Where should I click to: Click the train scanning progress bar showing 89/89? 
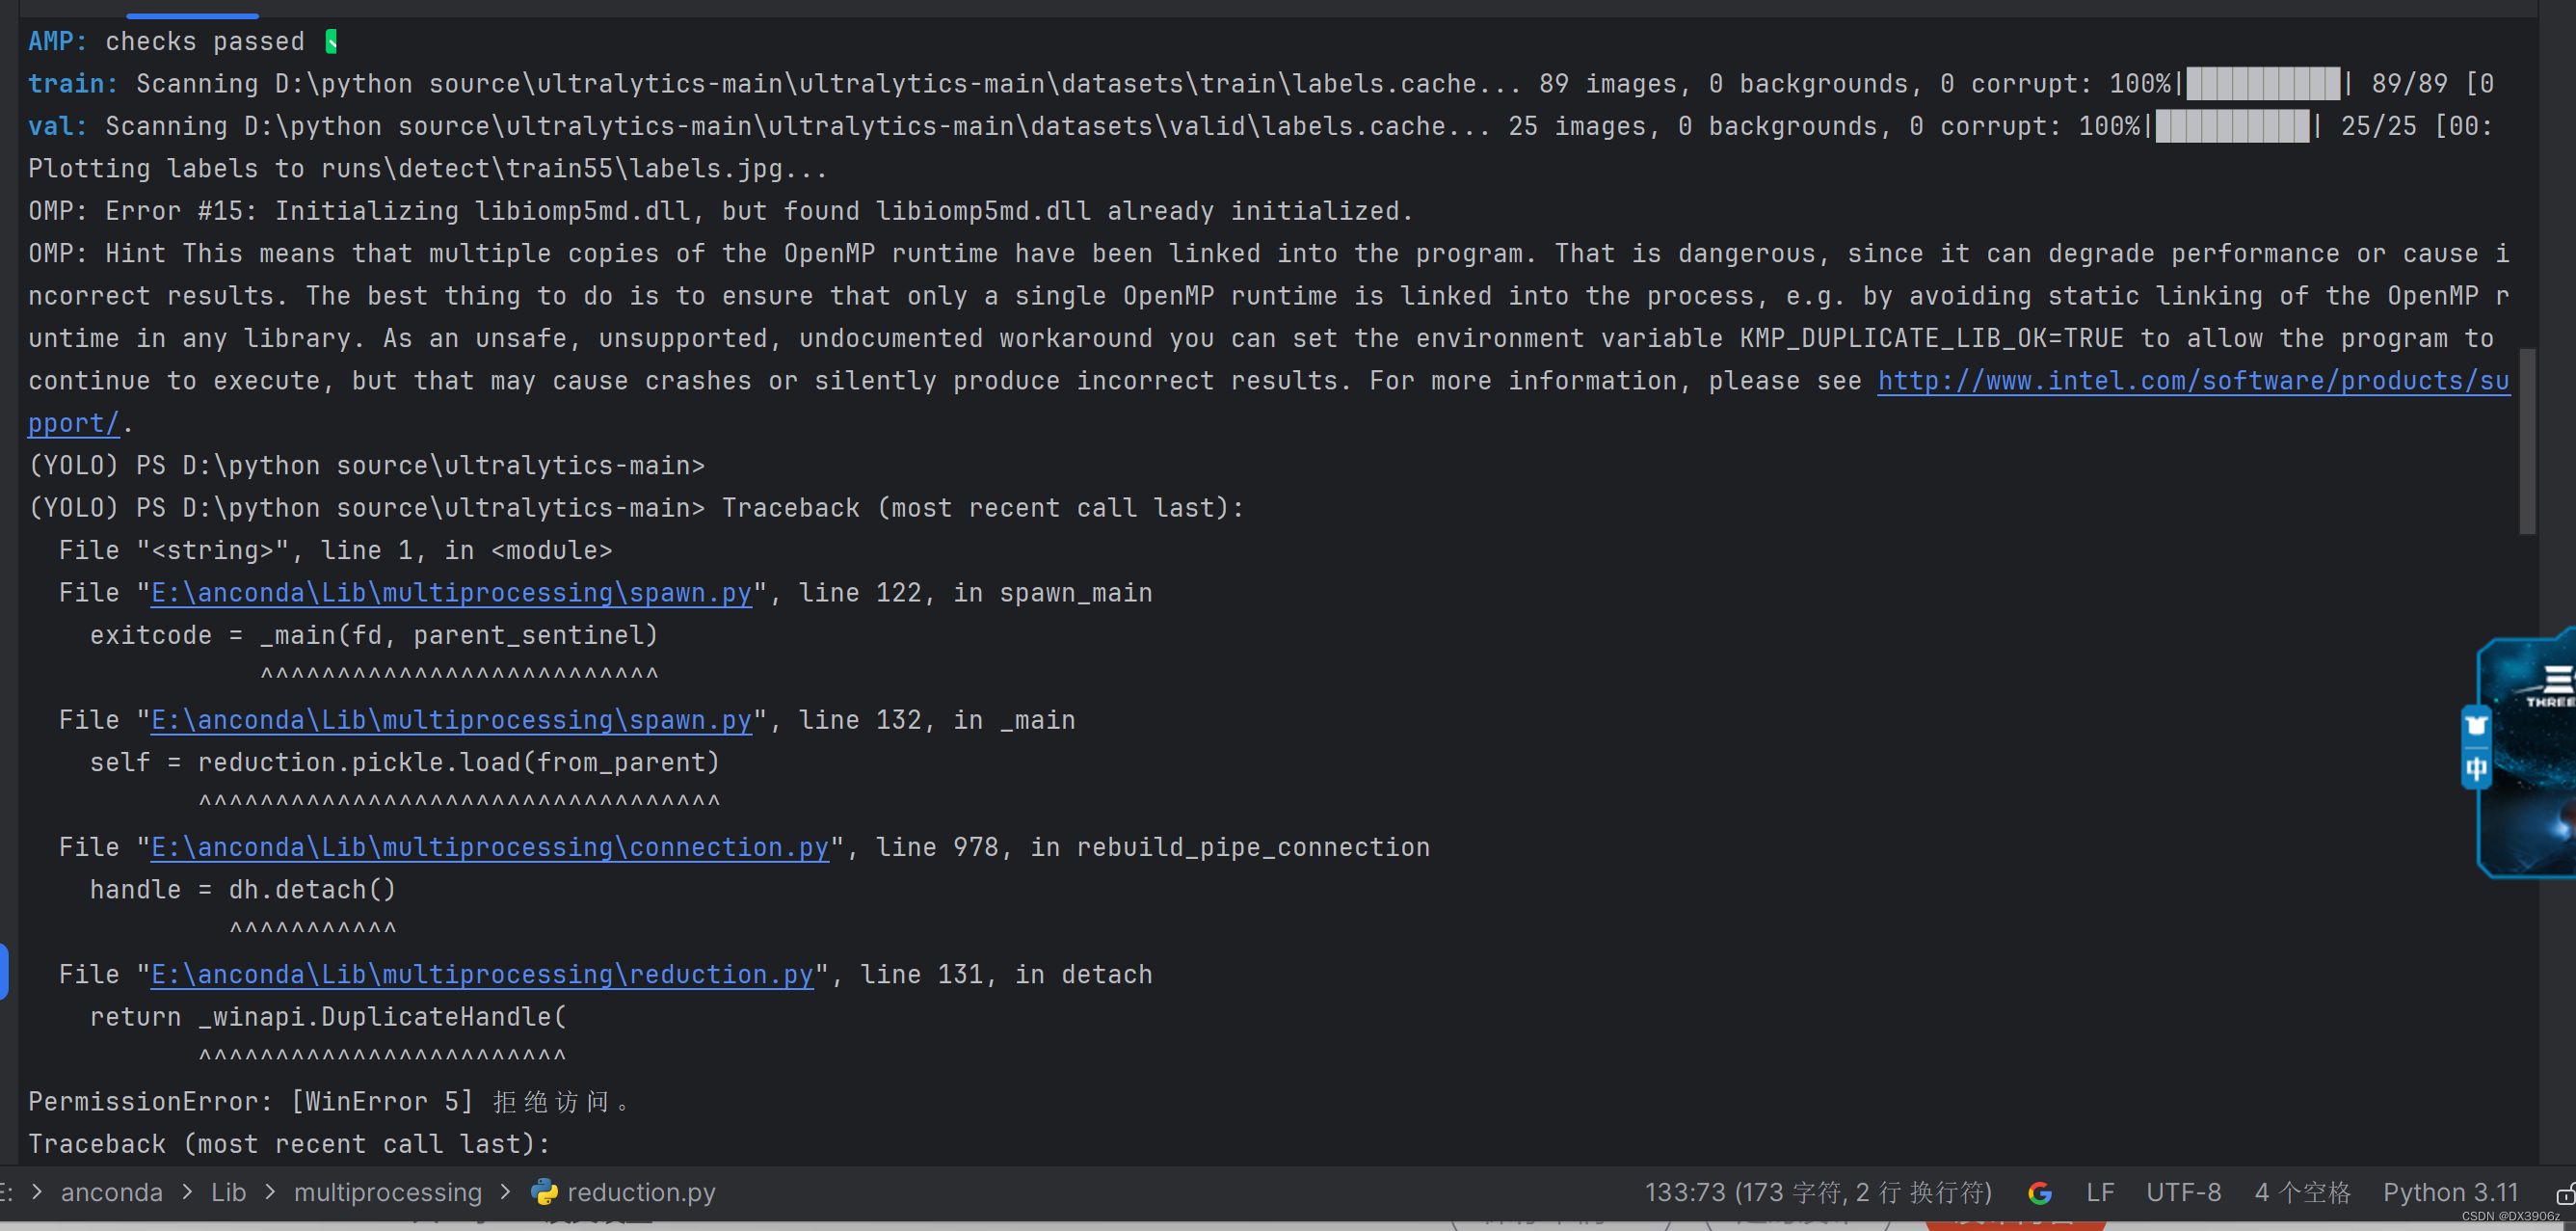[x=2262, y=83]
